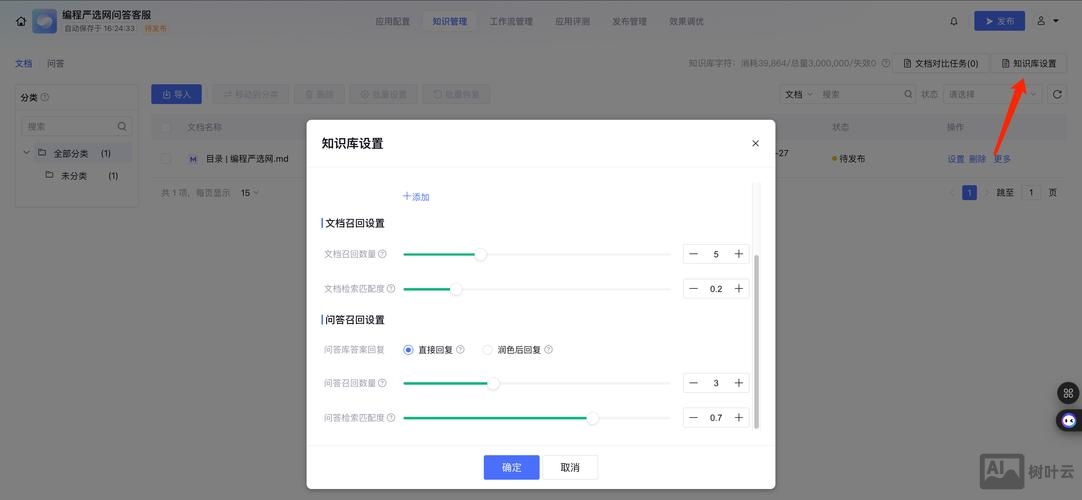Click the 导入 button
Screen dimensions: 1082x500
point(177,94)
